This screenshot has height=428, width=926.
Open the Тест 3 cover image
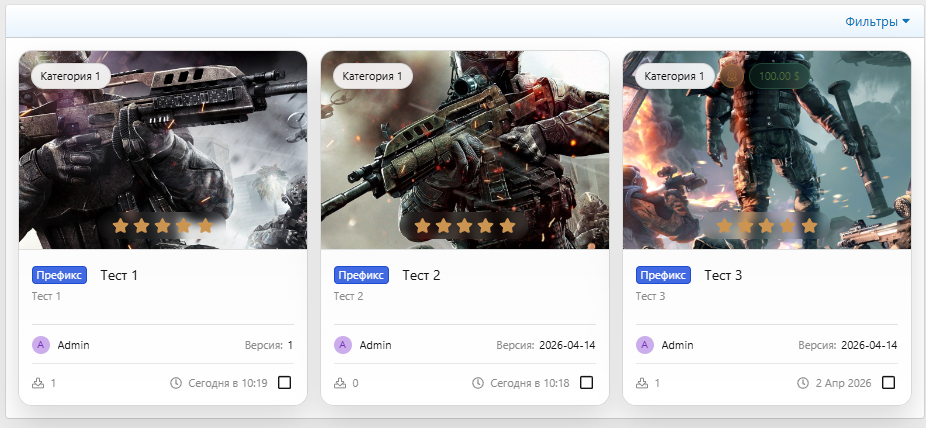pos(767,150)
